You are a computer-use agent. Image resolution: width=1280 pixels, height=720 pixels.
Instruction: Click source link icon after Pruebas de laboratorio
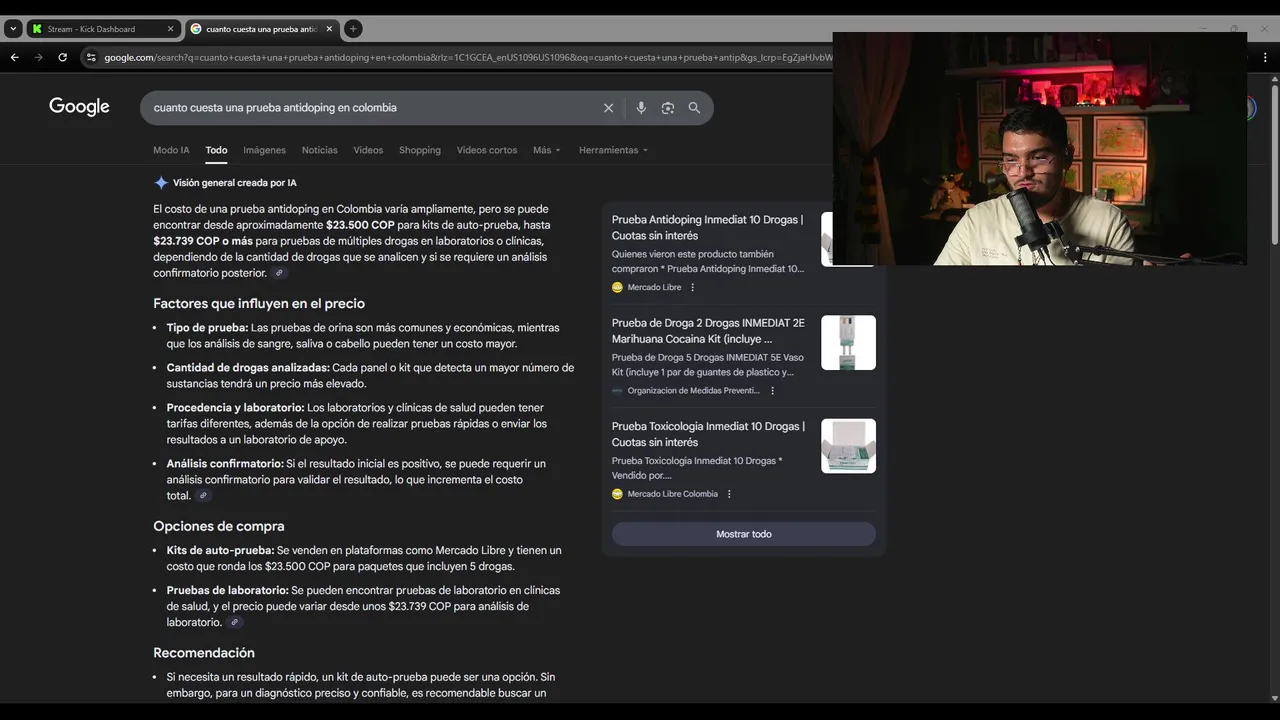[x=234, y=622]
